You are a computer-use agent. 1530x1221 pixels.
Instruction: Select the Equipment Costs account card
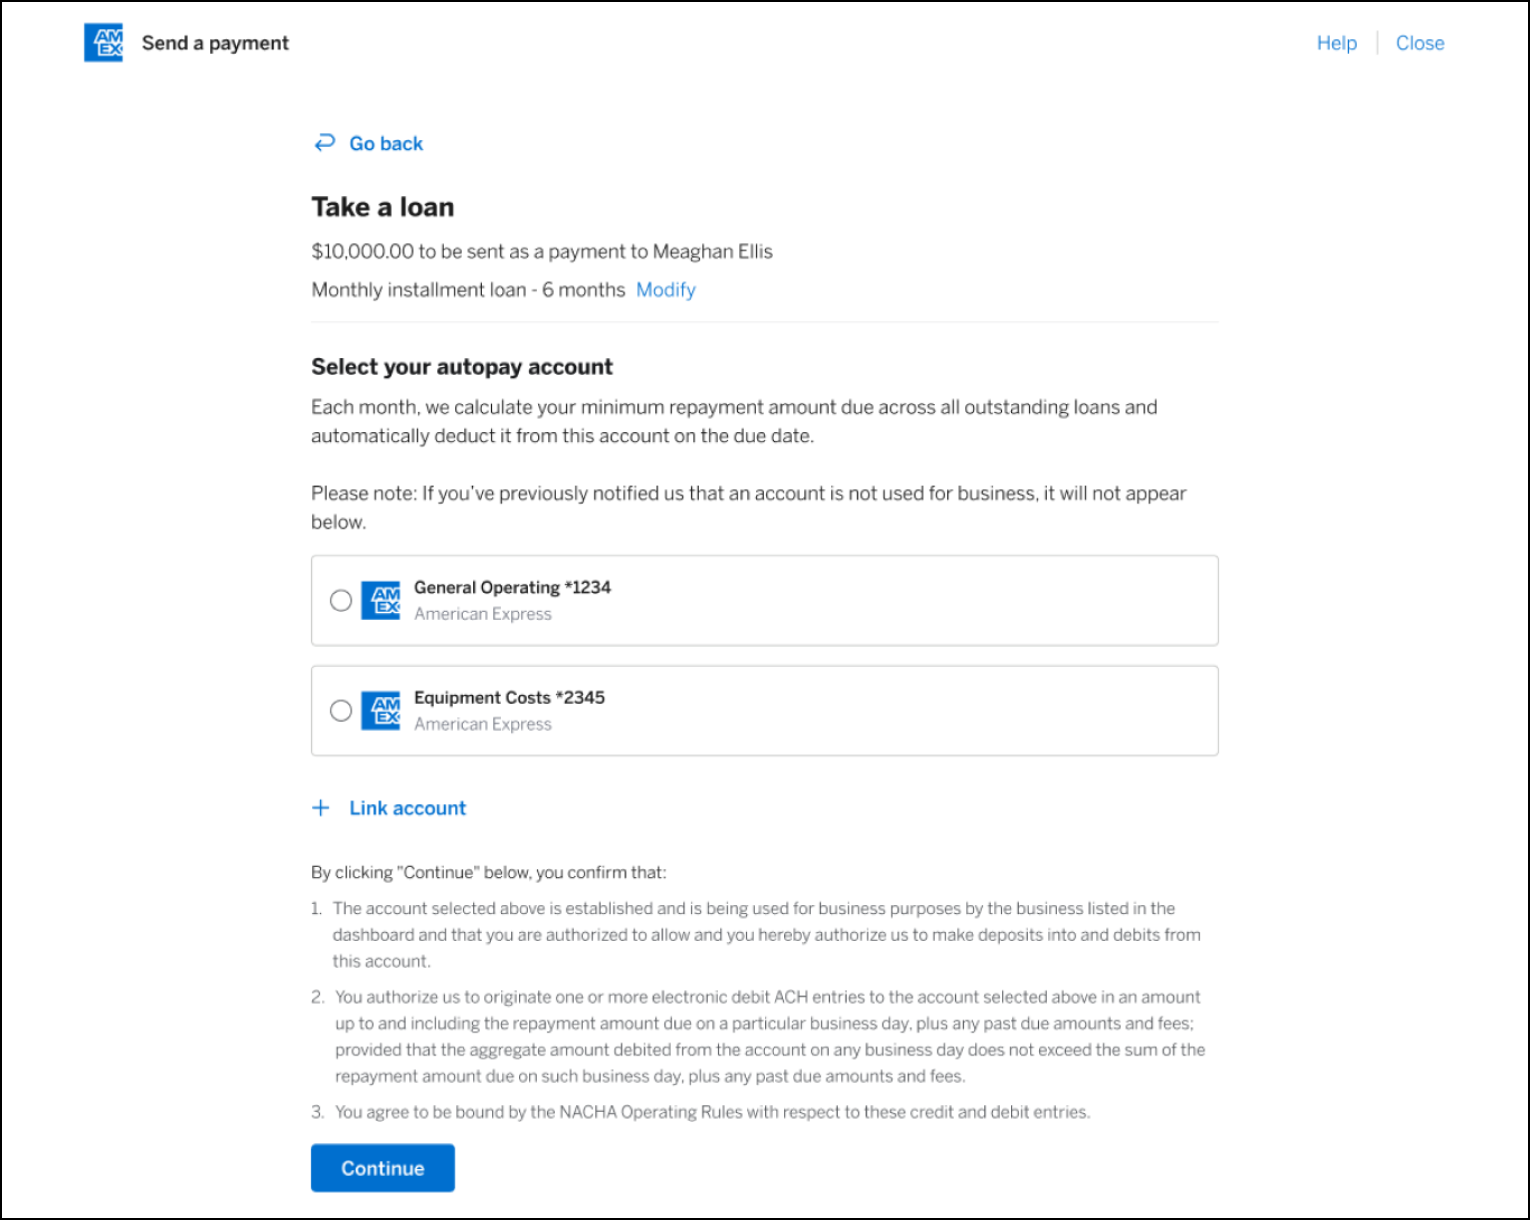tap(765, 710)
